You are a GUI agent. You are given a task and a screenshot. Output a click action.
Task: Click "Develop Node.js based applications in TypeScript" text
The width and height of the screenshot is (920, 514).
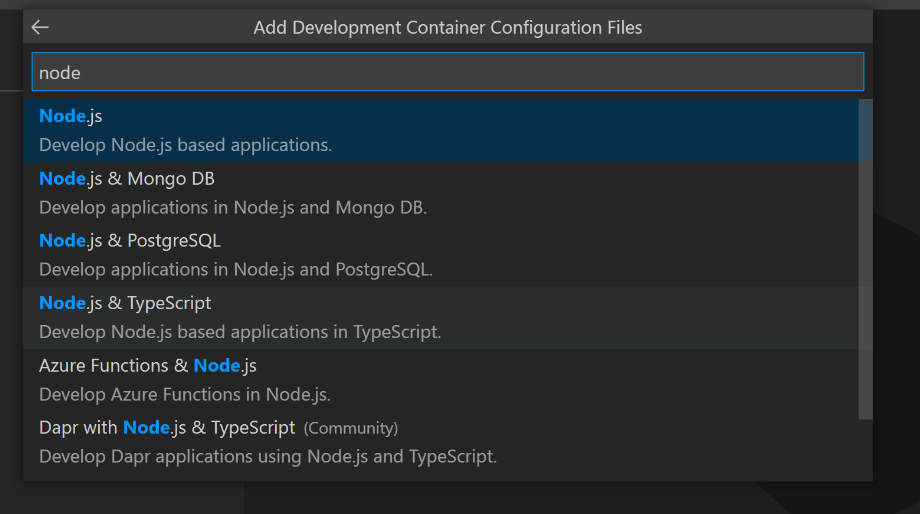(240, 332)
